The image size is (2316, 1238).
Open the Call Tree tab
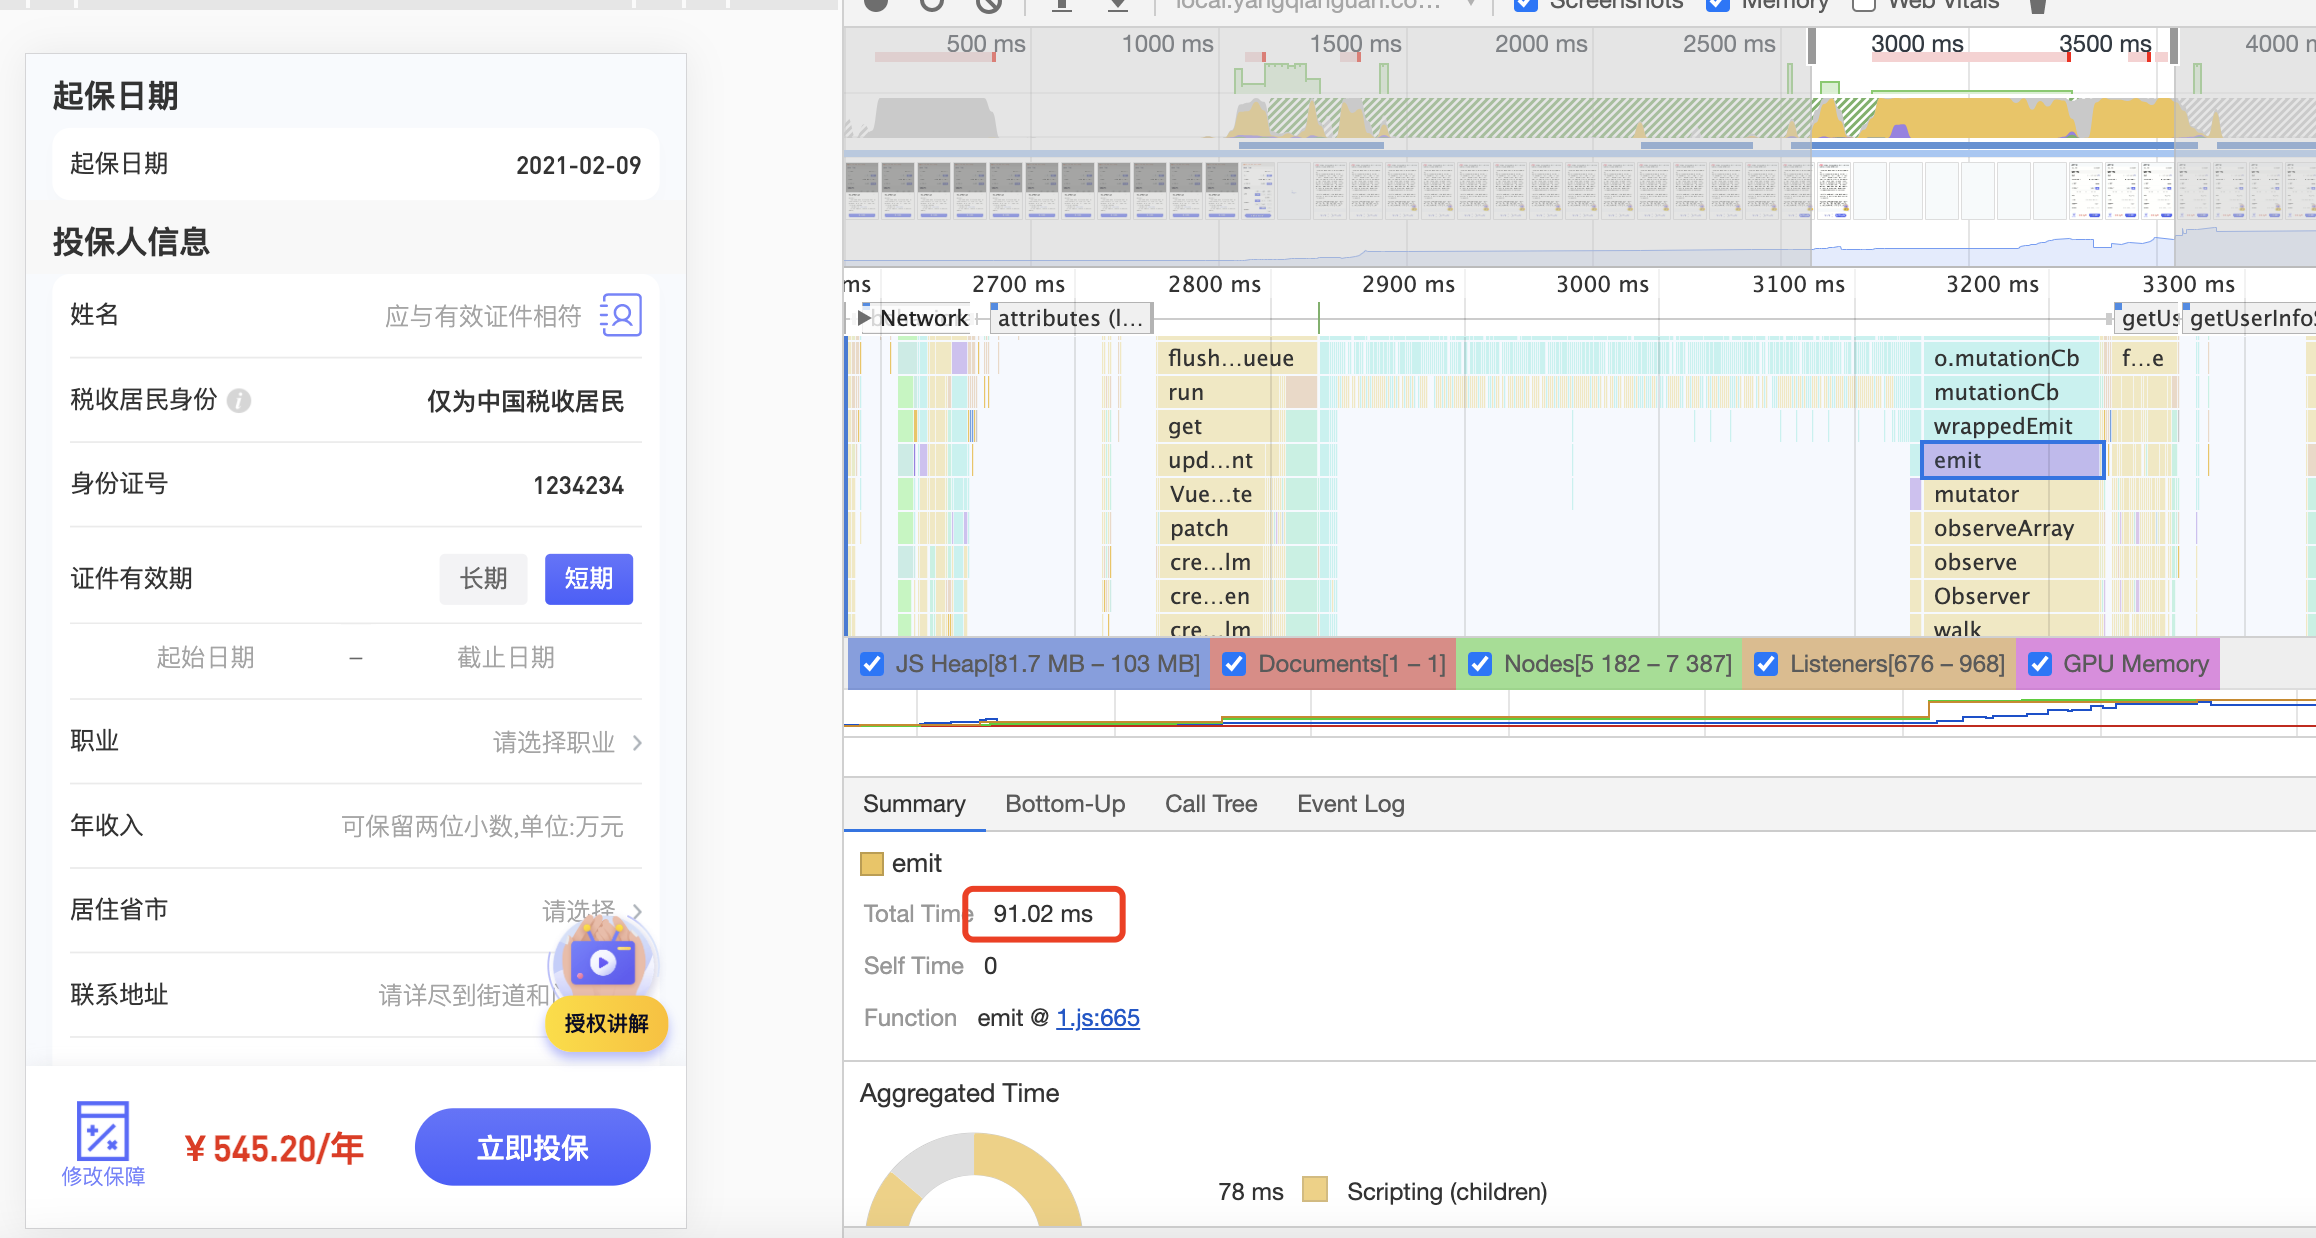[x=1210, y=804]
